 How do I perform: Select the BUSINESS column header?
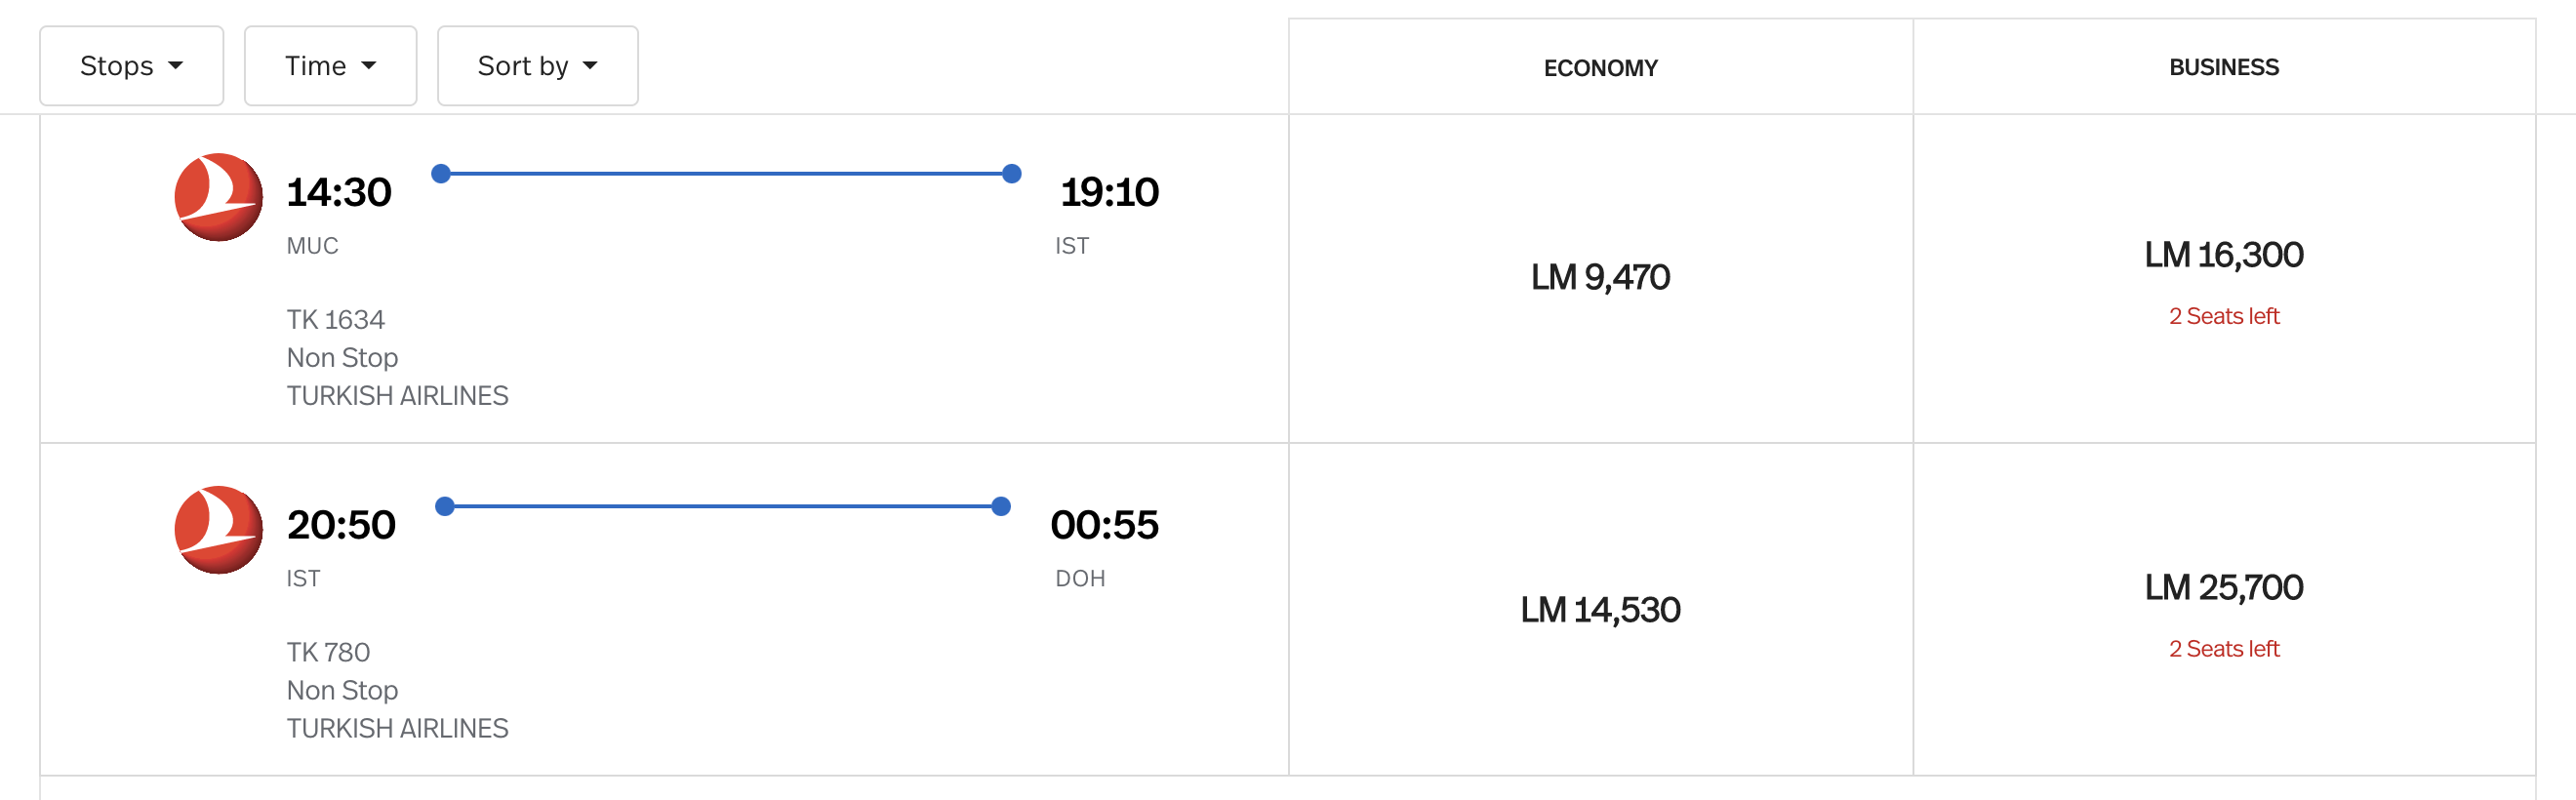[x=2223, y=68]
